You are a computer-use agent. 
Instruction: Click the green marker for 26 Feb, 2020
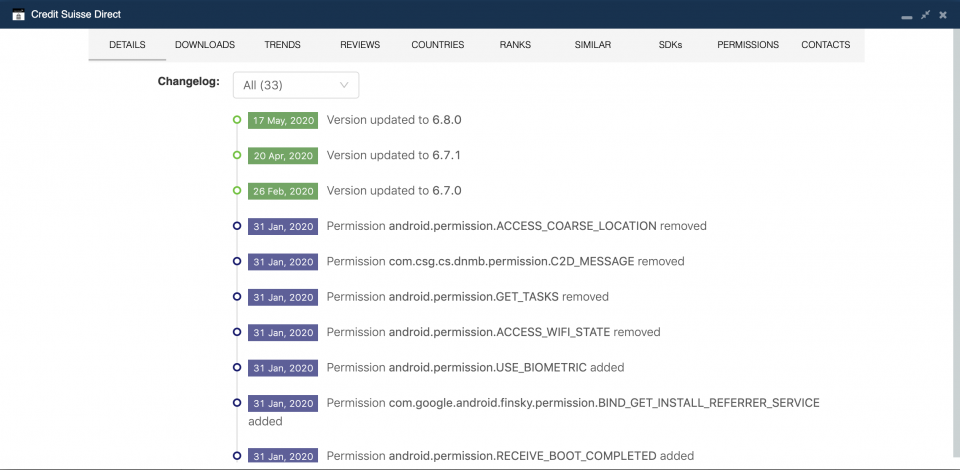[237, 190]
